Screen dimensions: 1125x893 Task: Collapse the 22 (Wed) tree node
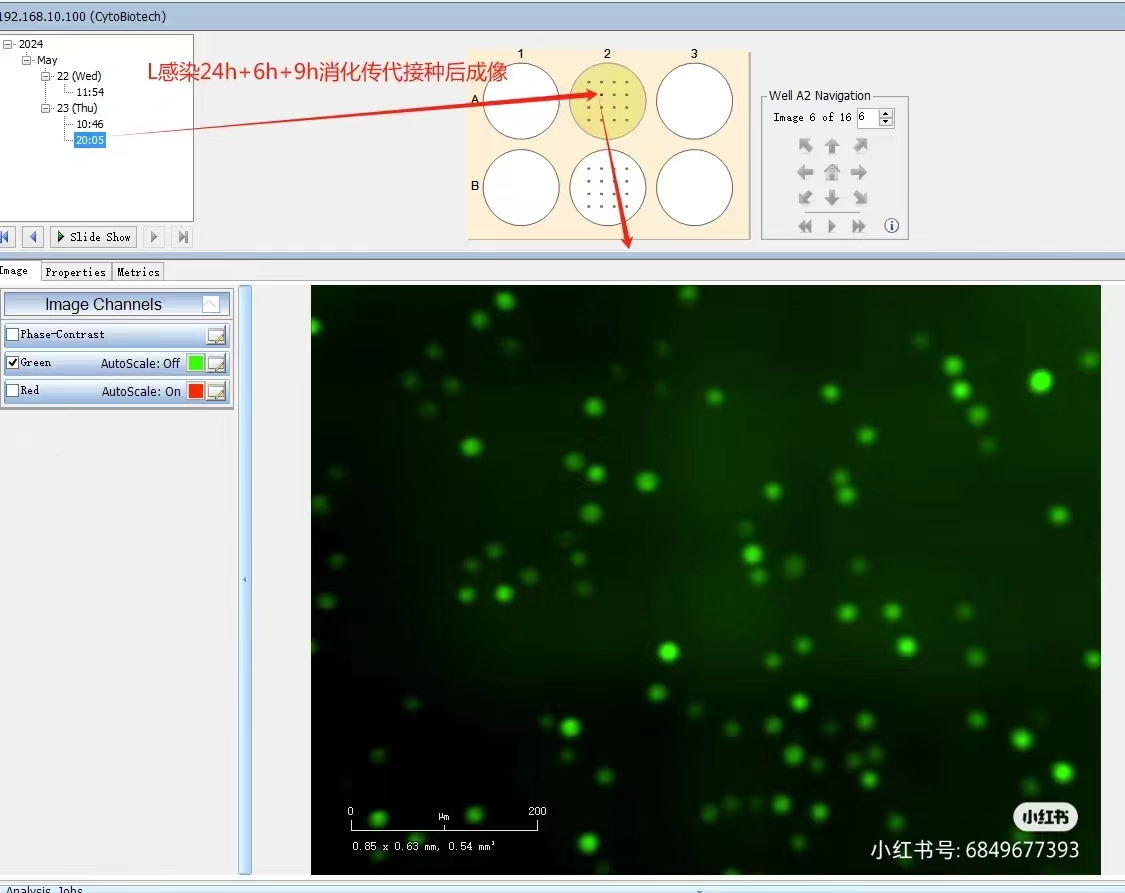(x=45, y=76)
